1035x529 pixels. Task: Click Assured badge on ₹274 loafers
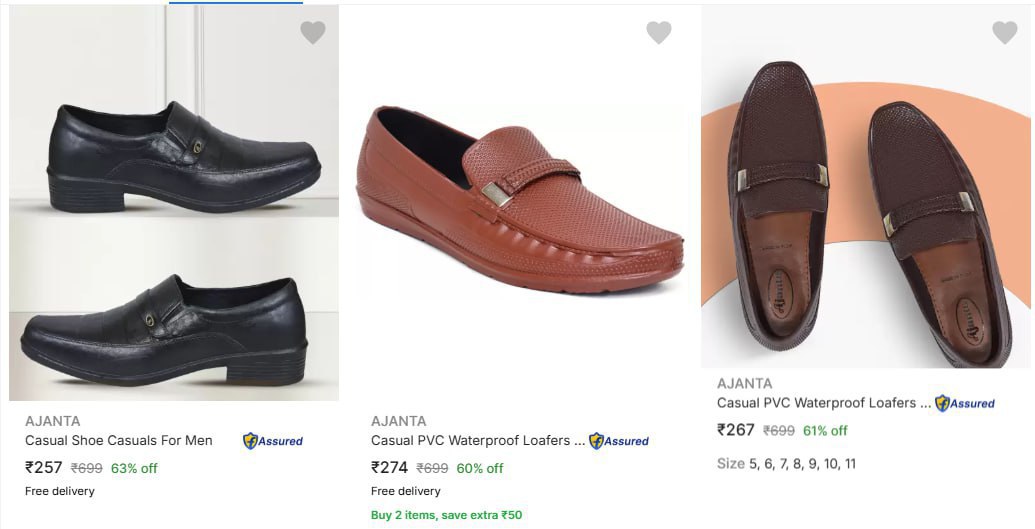619,441
